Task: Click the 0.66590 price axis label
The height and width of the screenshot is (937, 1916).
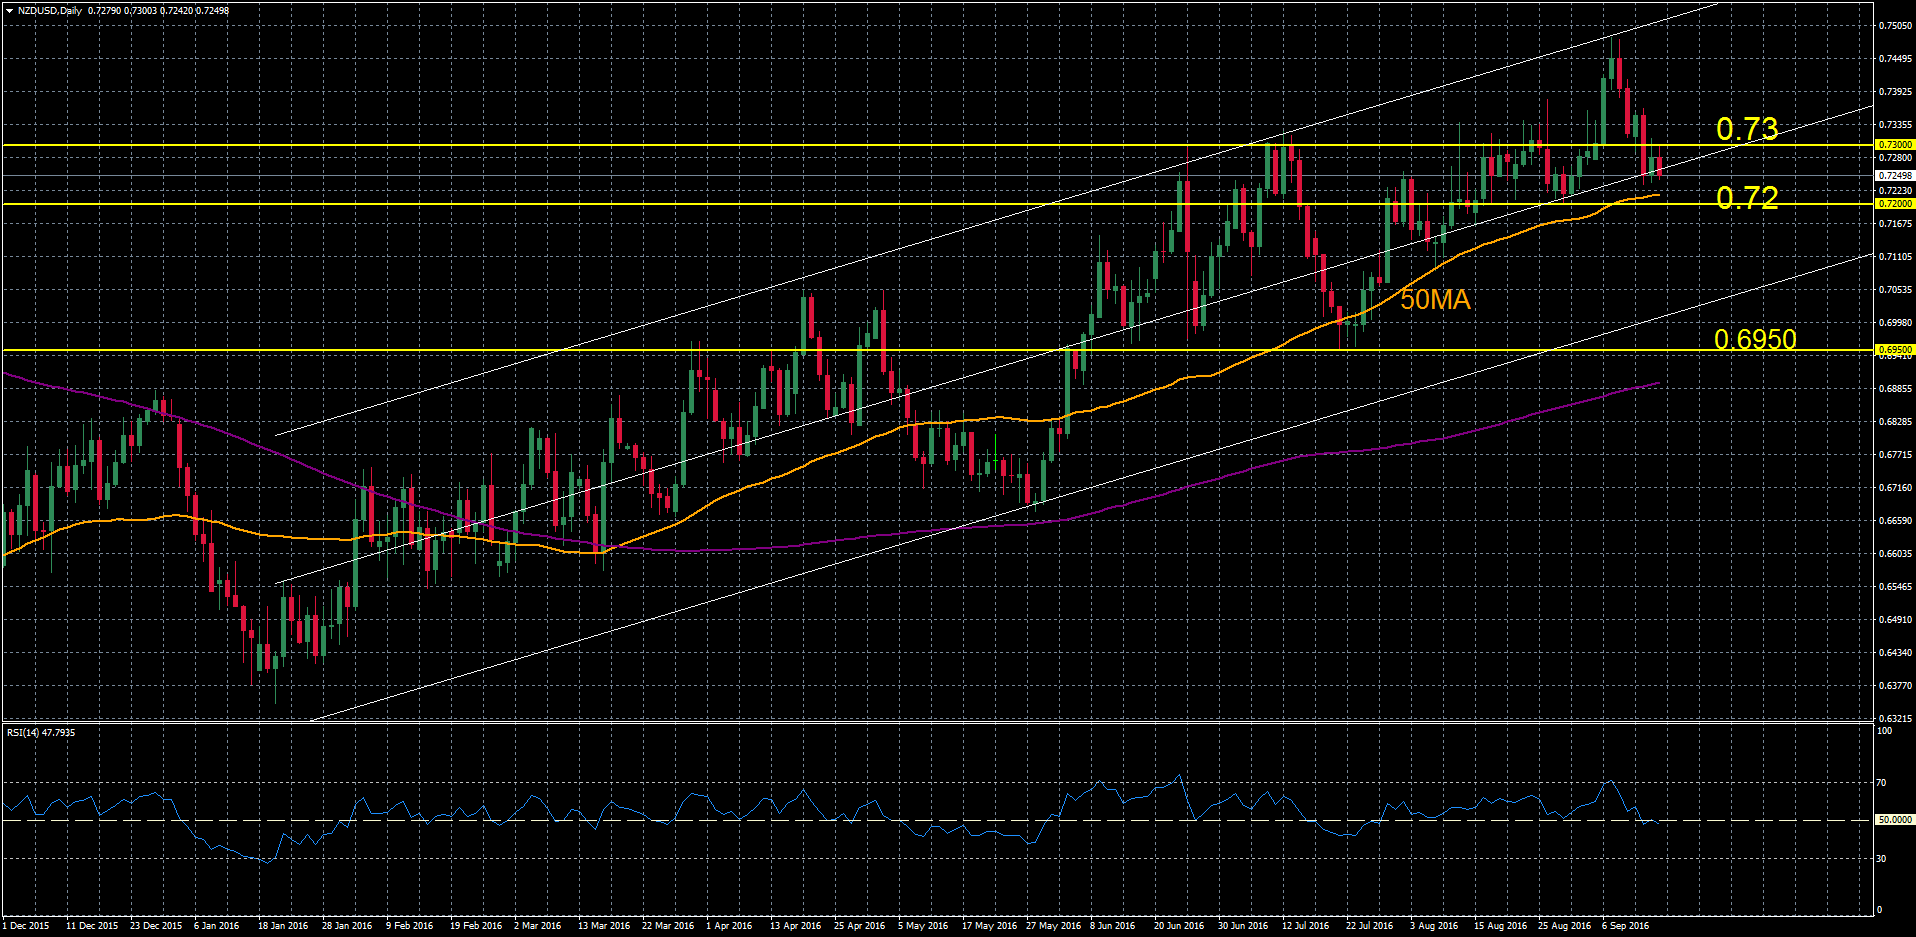Action: tap(1896, 521)
